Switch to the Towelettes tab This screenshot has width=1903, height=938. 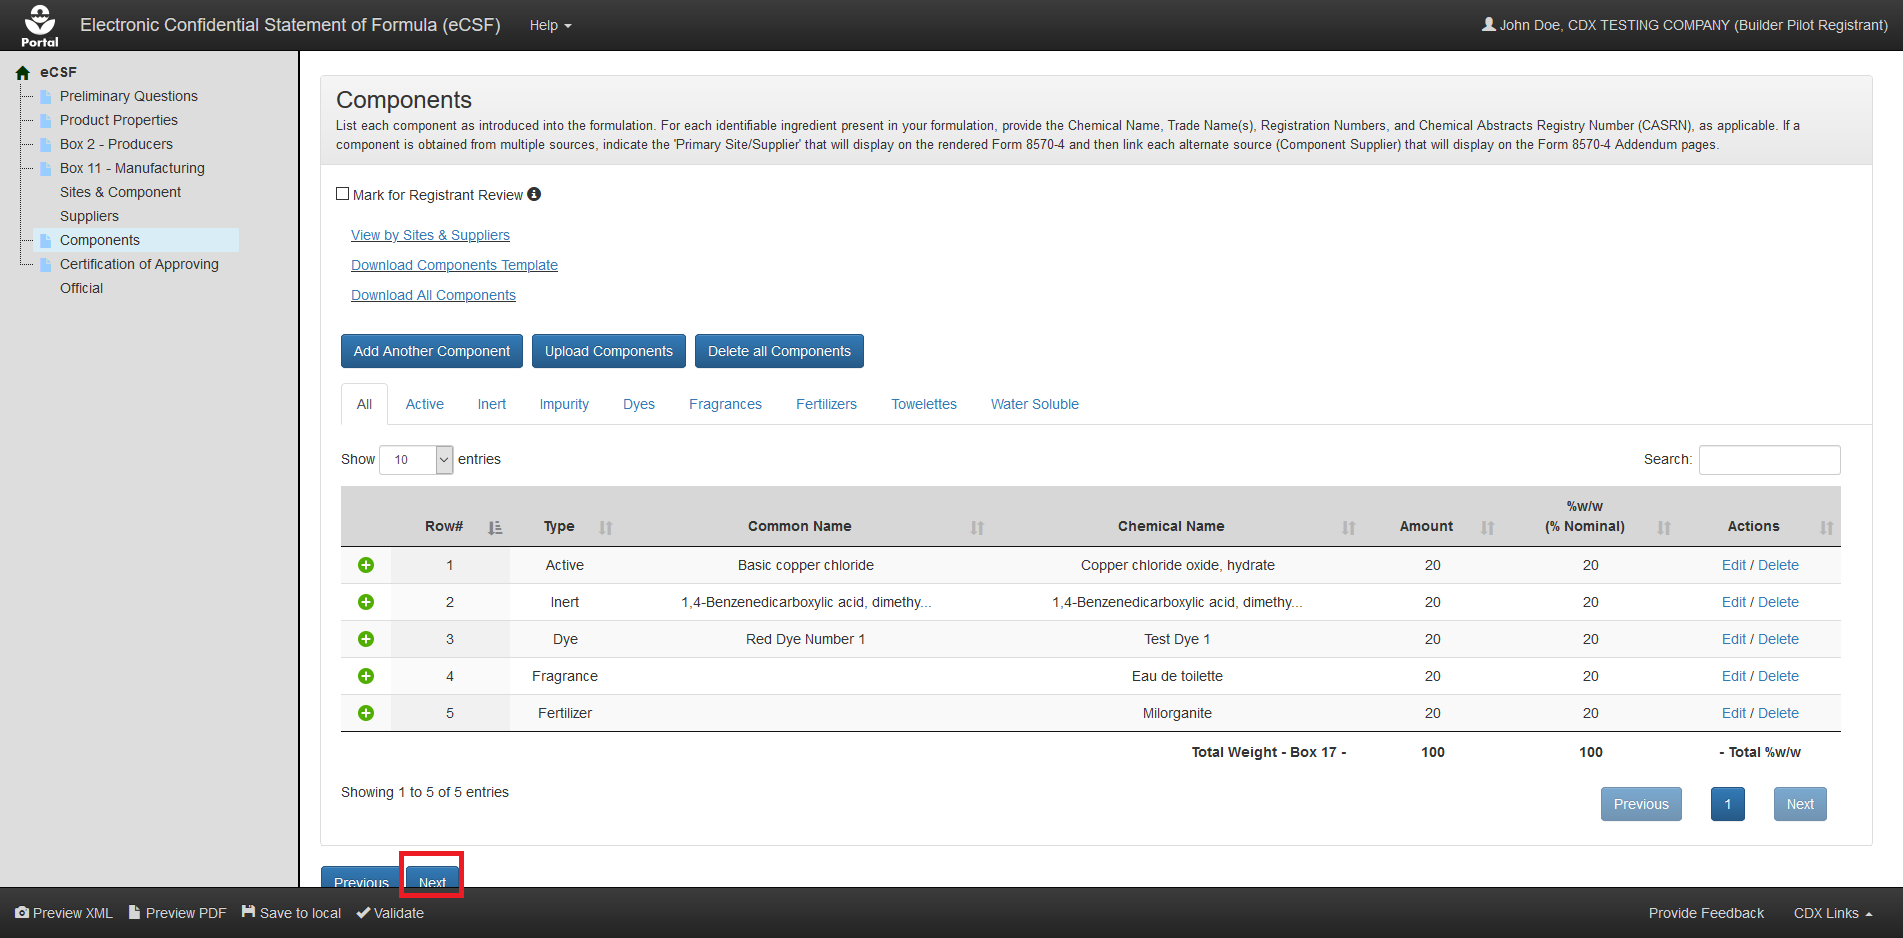(924, 404)
